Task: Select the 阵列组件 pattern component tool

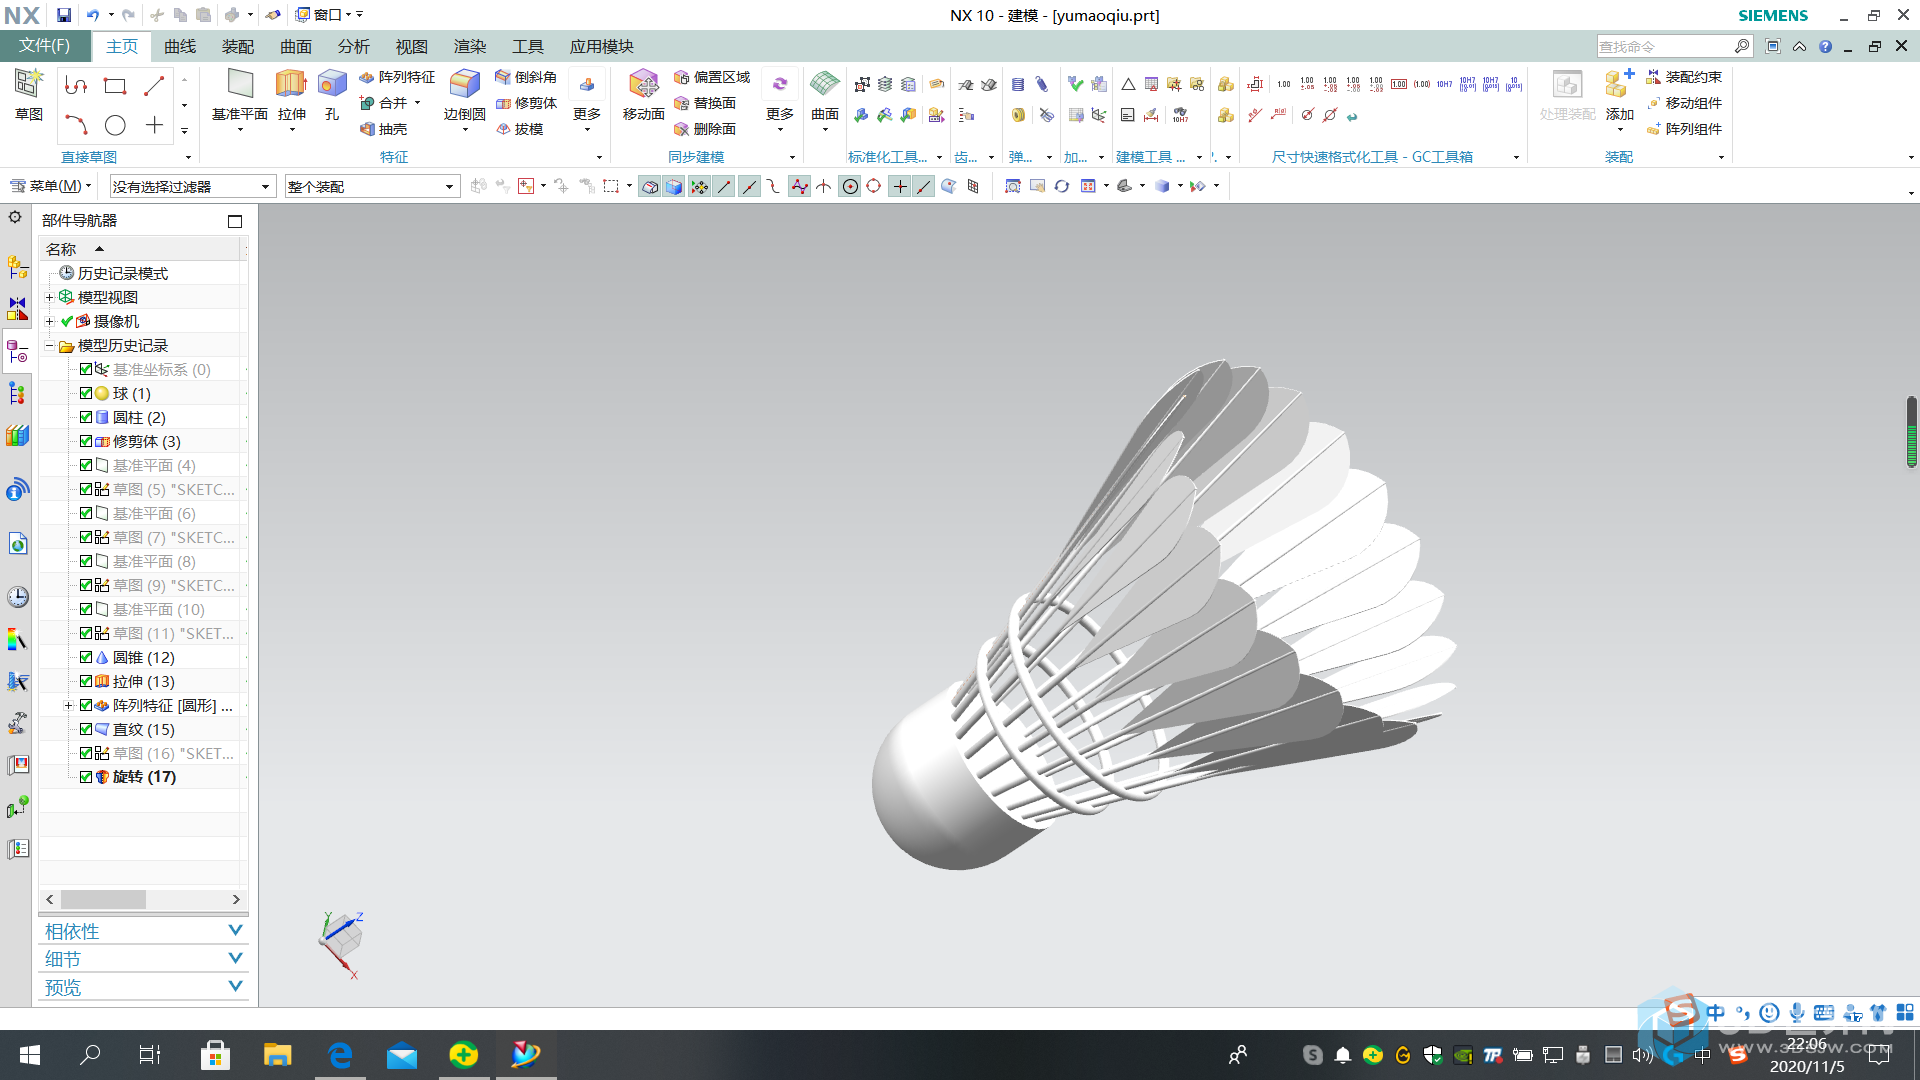Action: pyautogui.click(x=1685, y=129)
